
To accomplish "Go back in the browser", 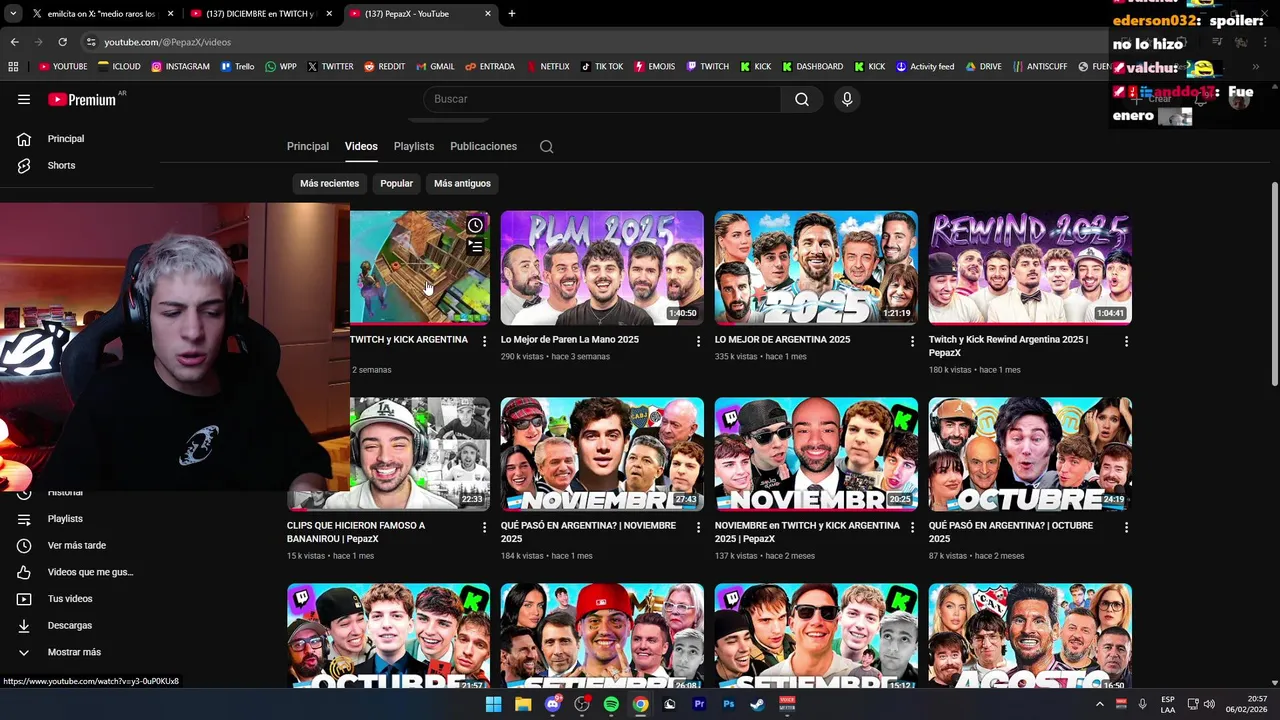I will pyautogui.click(x=14, y=42).
